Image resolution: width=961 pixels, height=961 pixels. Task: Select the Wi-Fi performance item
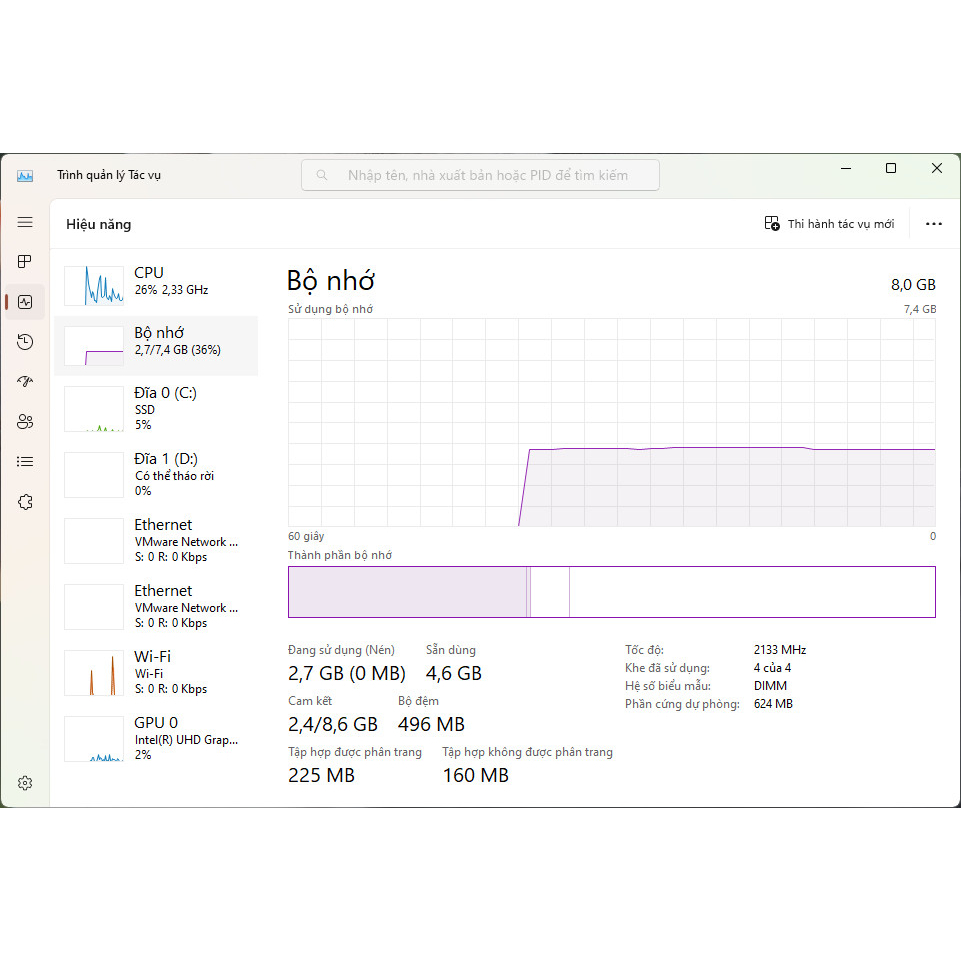(155, 672)
